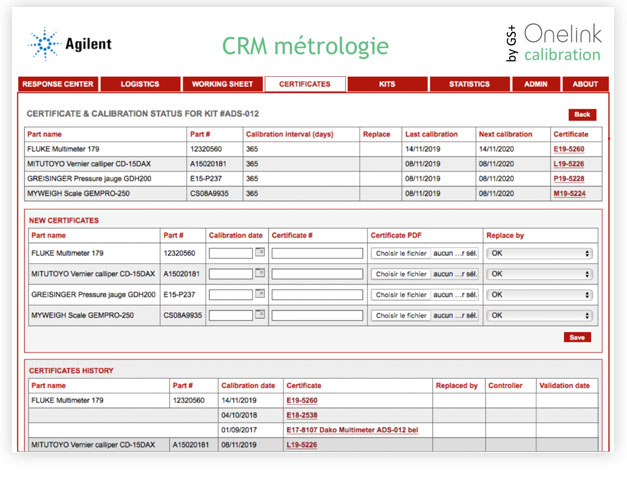Click the 'Last calibration' column header
Screen dimensions: 627x498
click(x=431, y=134)
